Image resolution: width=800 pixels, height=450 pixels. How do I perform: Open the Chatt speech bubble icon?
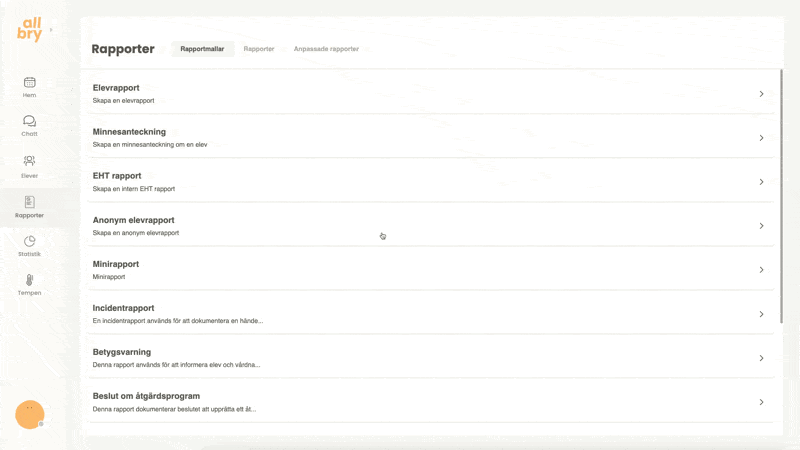pos(30,121)
